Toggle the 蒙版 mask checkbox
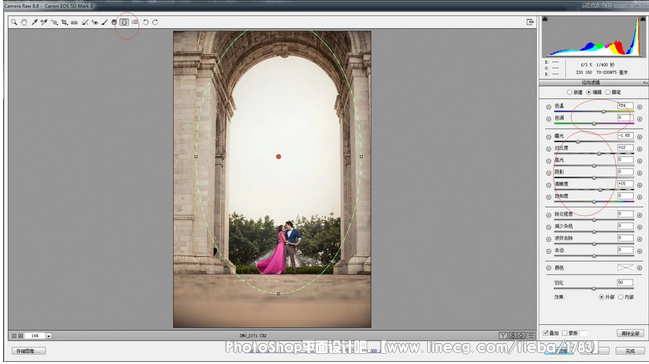Screen dimensions: 649x364 click(x=565, y=333)
